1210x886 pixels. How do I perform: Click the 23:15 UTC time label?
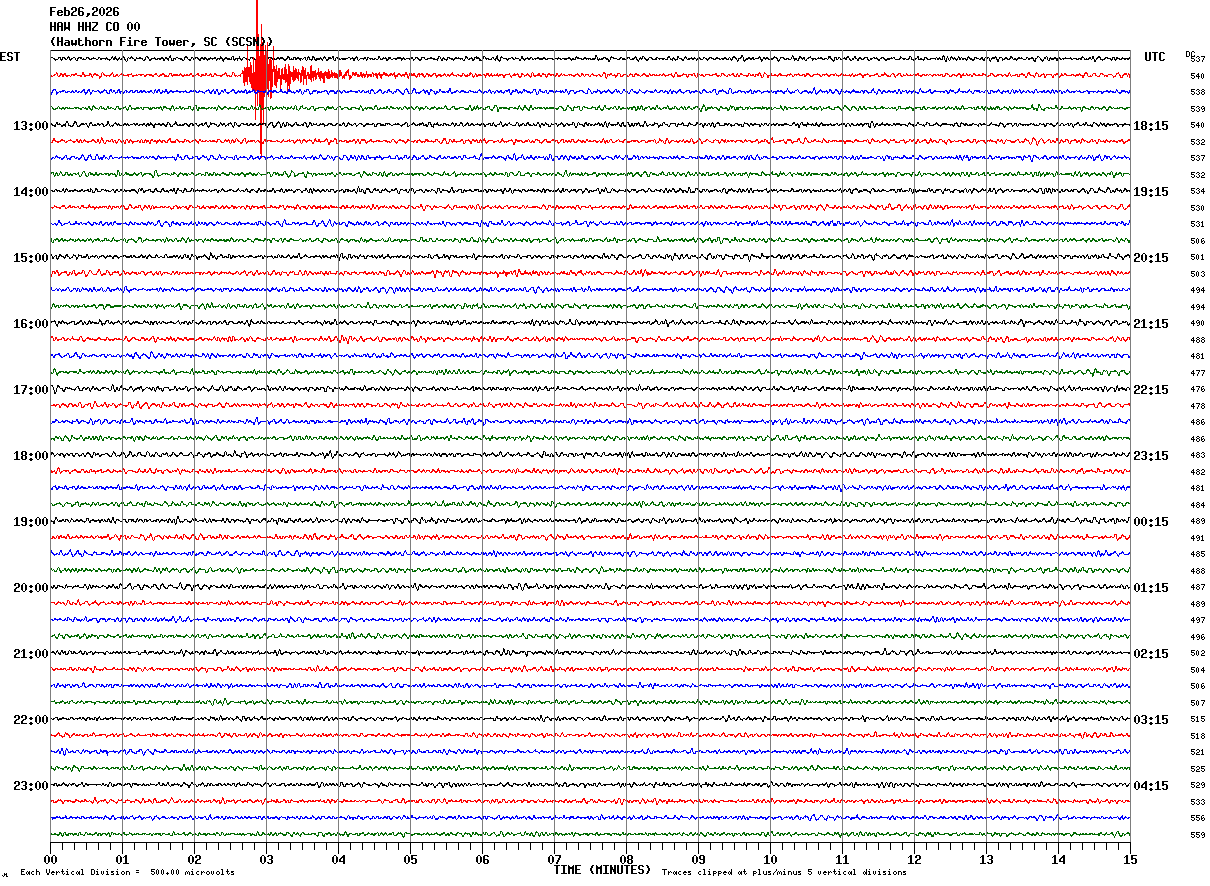pos(1151,456)
